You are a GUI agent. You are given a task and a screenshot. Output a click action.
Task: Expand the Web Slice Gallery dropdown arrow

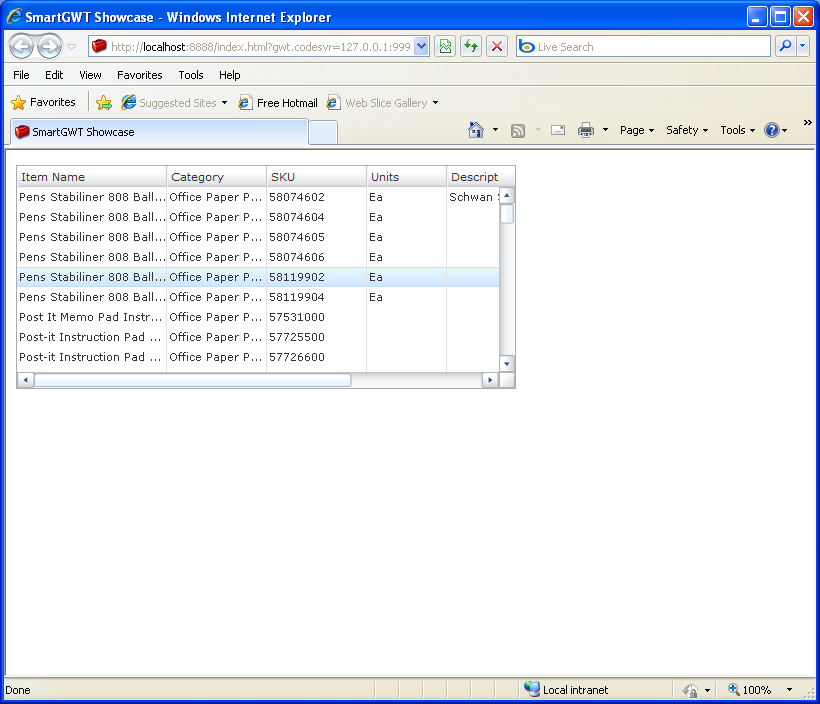click(x=435, y=103)
